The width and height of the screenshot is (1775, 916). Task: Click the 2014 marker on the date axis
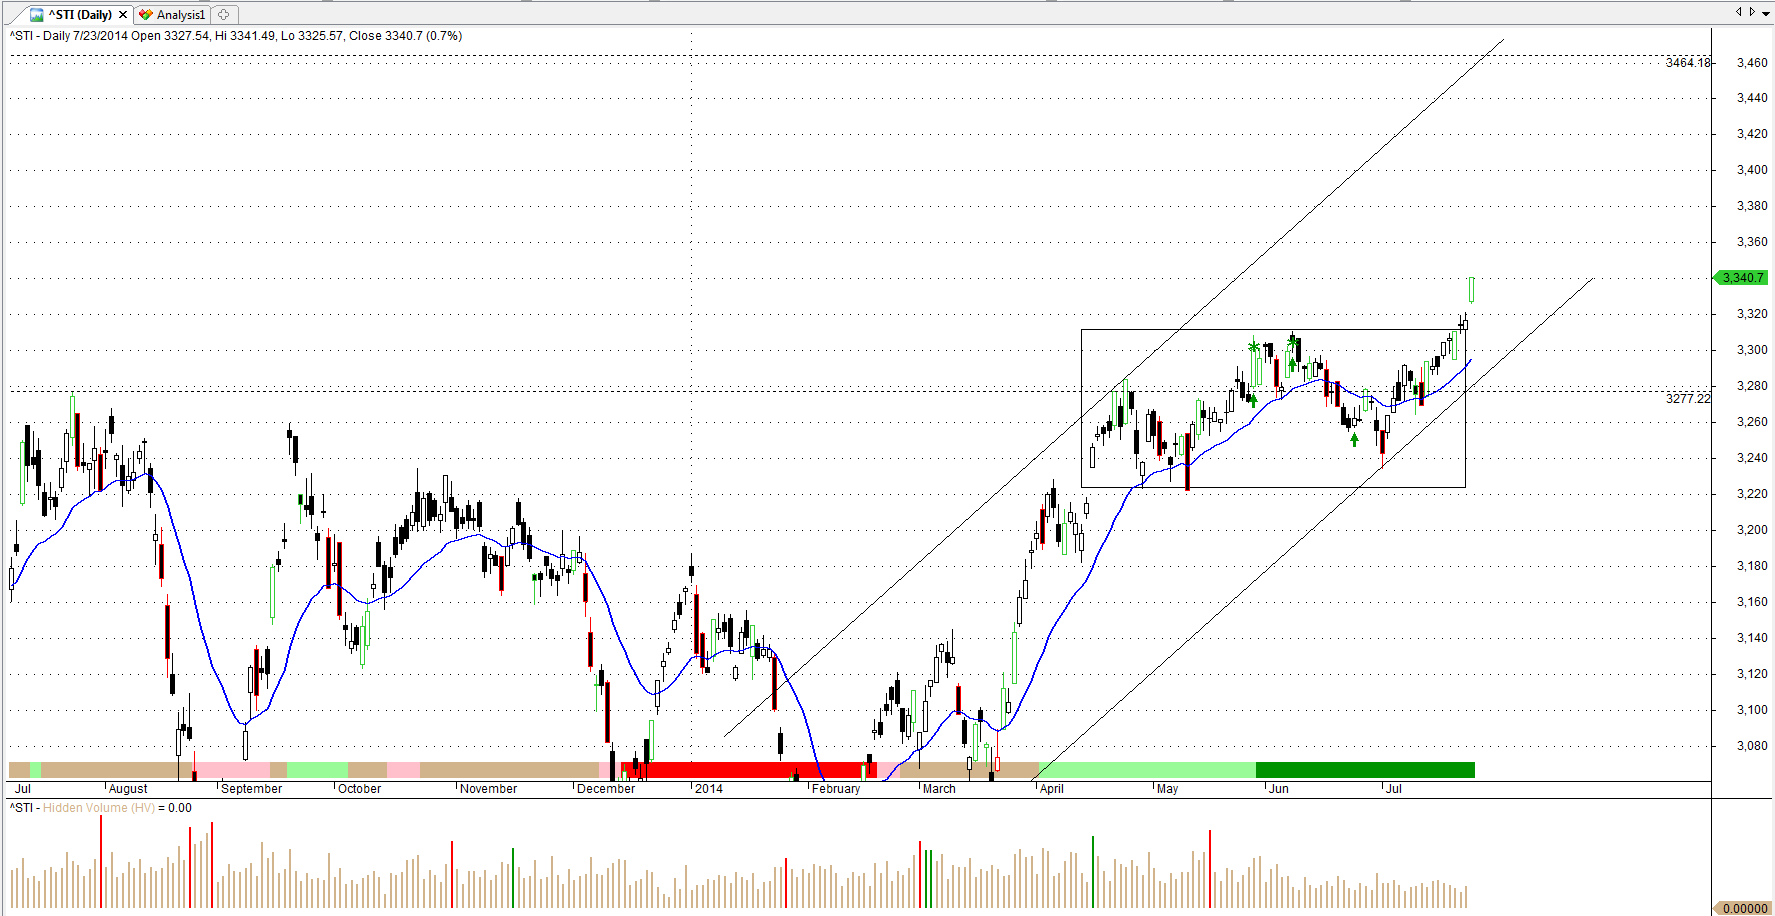tap(708, 789)
